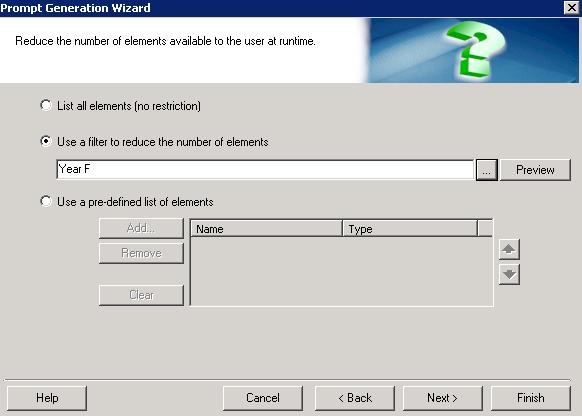Click Finish to complete the wizard
Viewport: 582px width, 416px height.
coord(531,398)
